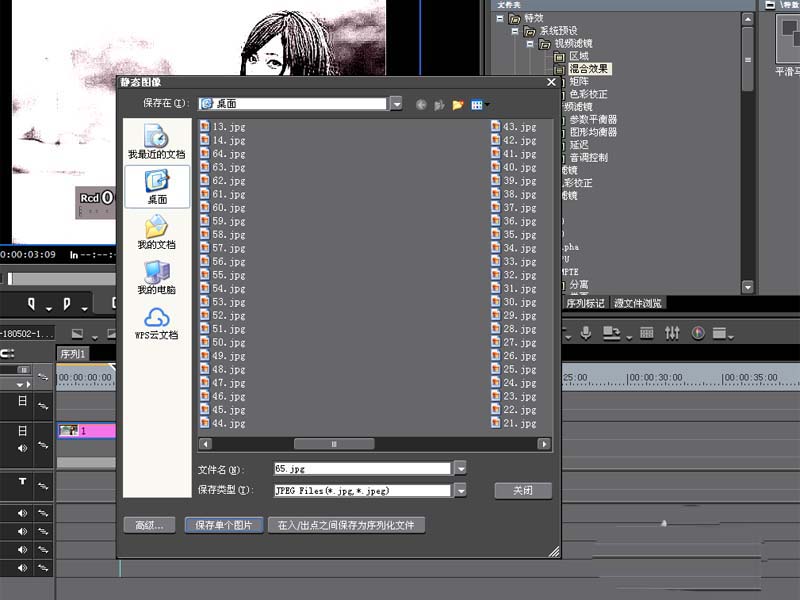Click the vectorscope color wheel icon
800x600 pixels.
pyautogui.click(x=698, y=333)
